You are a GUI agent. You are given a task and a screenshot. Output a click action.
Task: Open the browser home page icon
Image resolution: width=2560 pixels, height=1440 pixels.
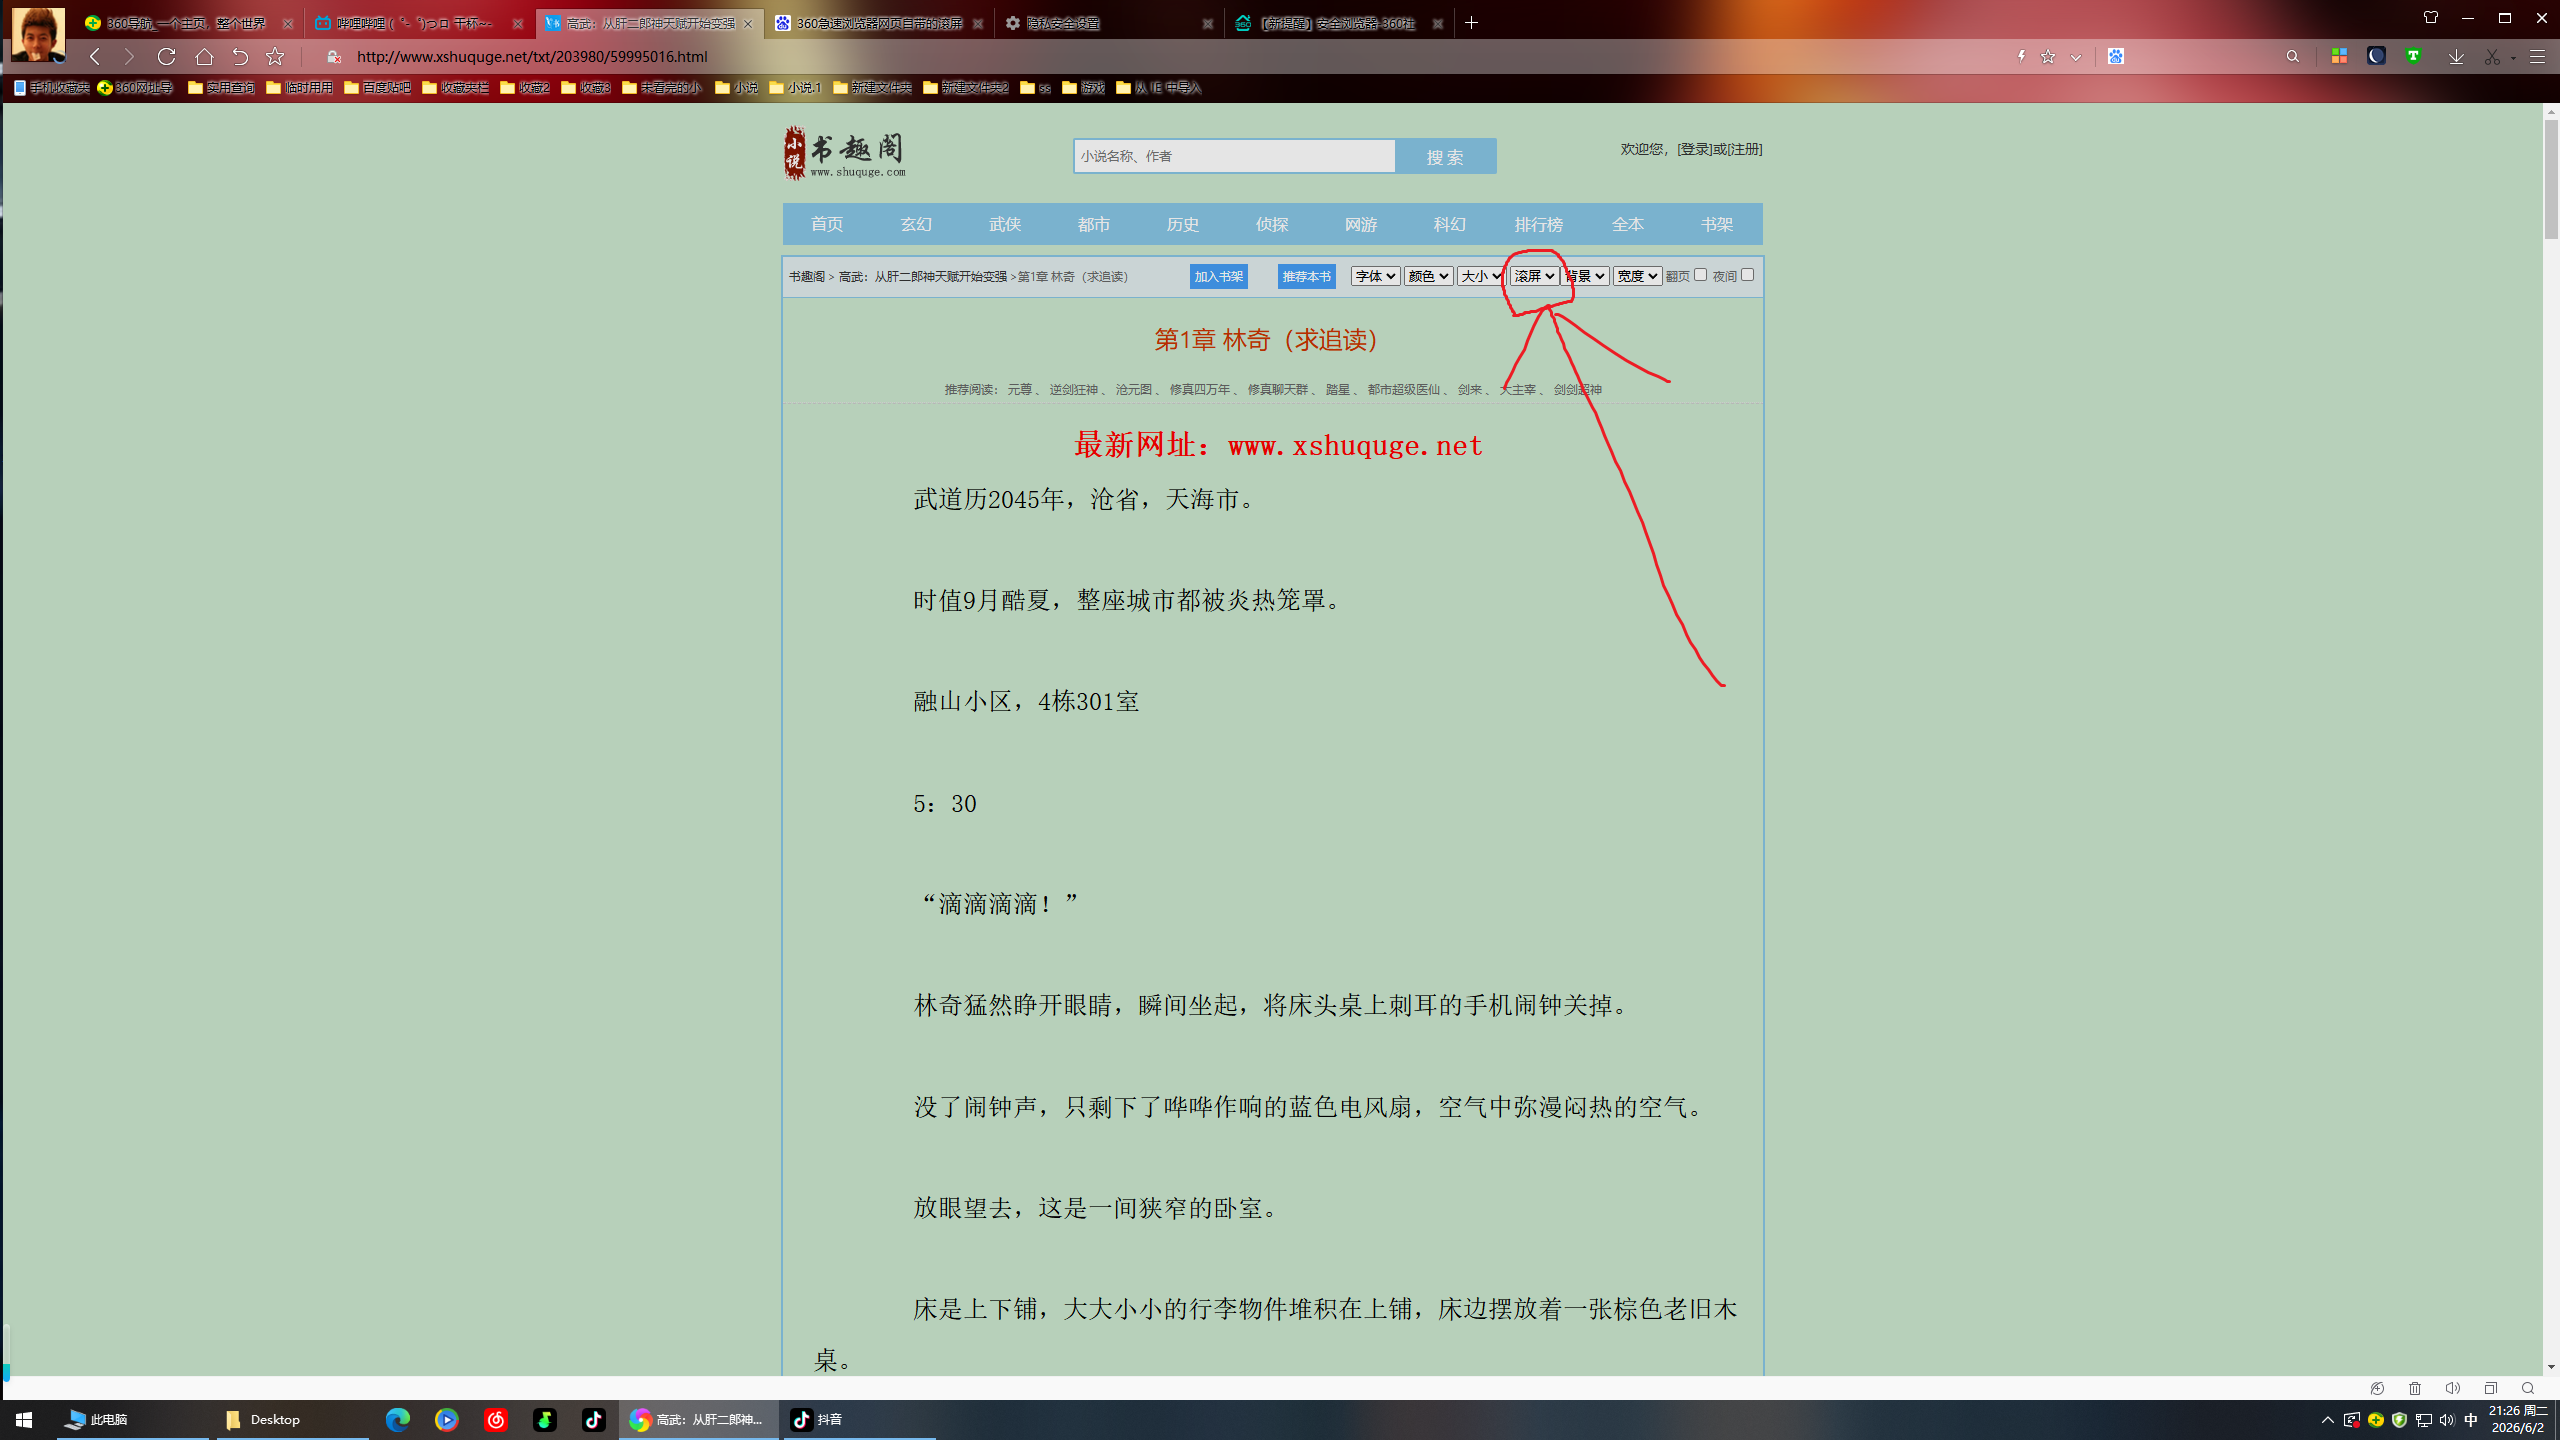(204, 57)
